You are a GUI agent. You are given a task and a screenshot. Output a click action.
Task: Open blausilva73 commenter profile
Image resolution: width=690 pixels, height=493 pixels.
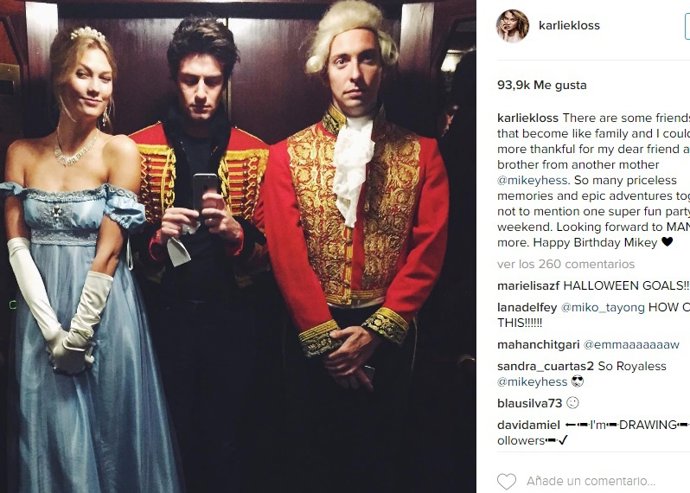530,403
